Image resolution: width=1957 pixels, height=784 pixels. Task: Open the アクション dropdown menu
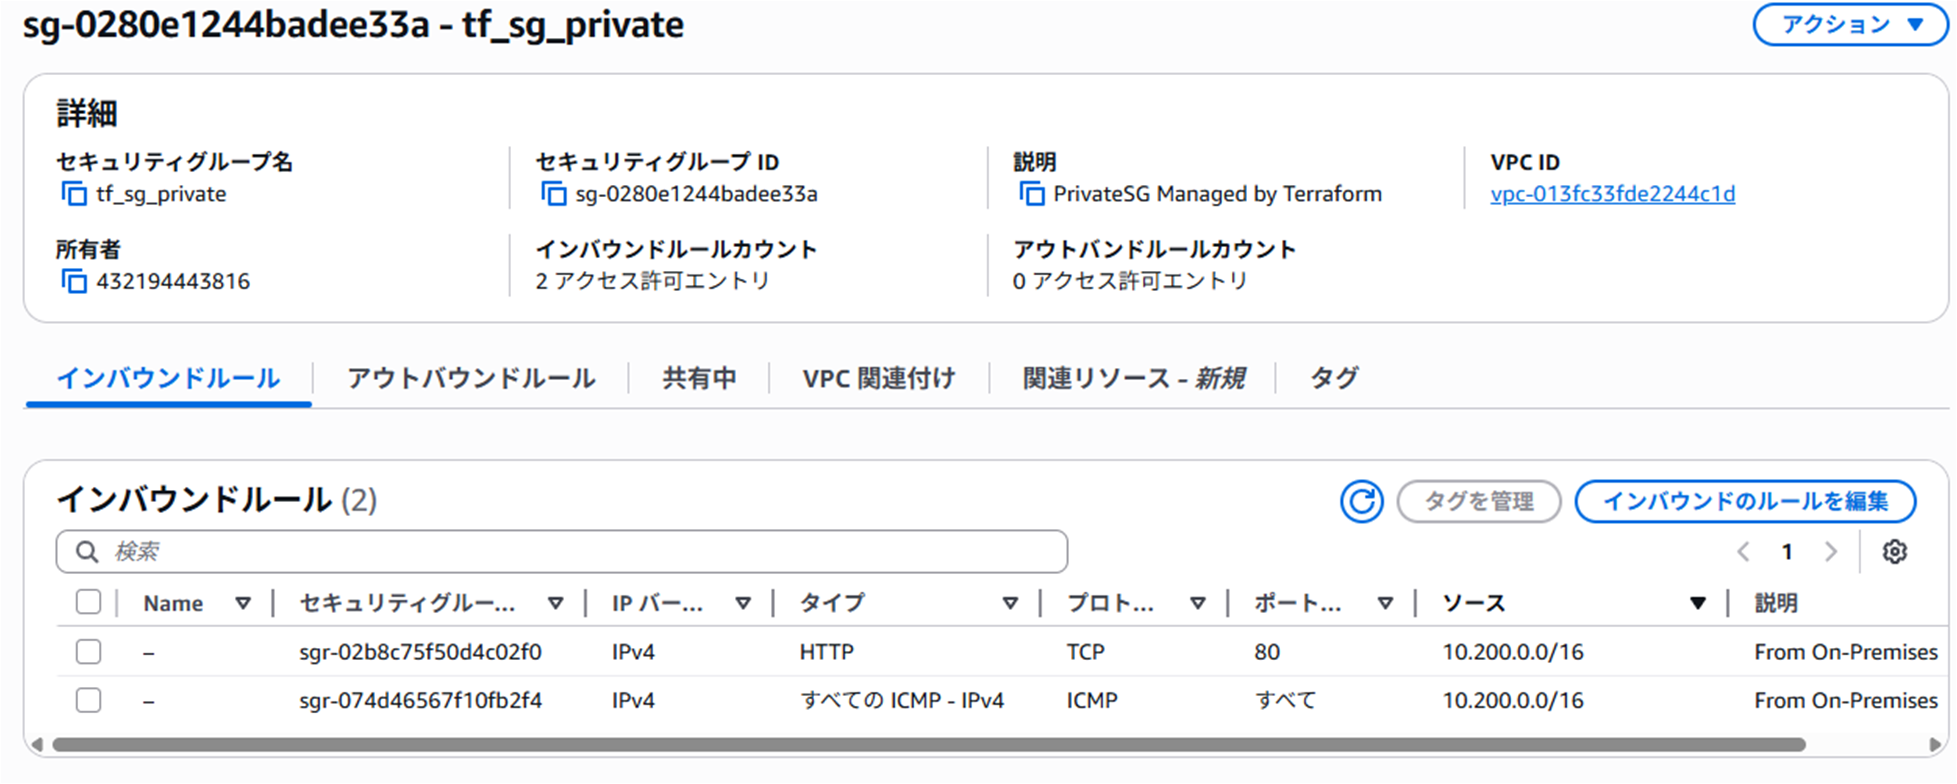click(x=1851, y=25)
